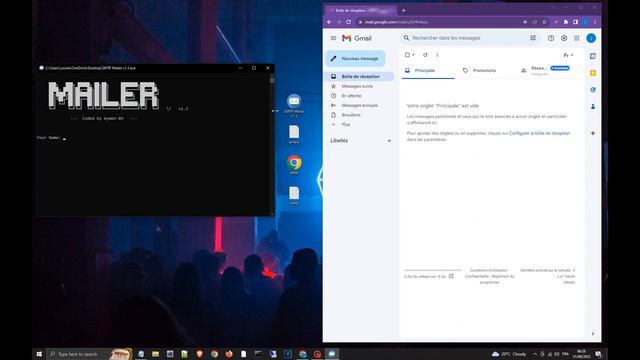Viewport: 640px width, 360px height.
Task: Open Gmail search filter options icon
Action: pyautogui.click(x=533, y=38)
